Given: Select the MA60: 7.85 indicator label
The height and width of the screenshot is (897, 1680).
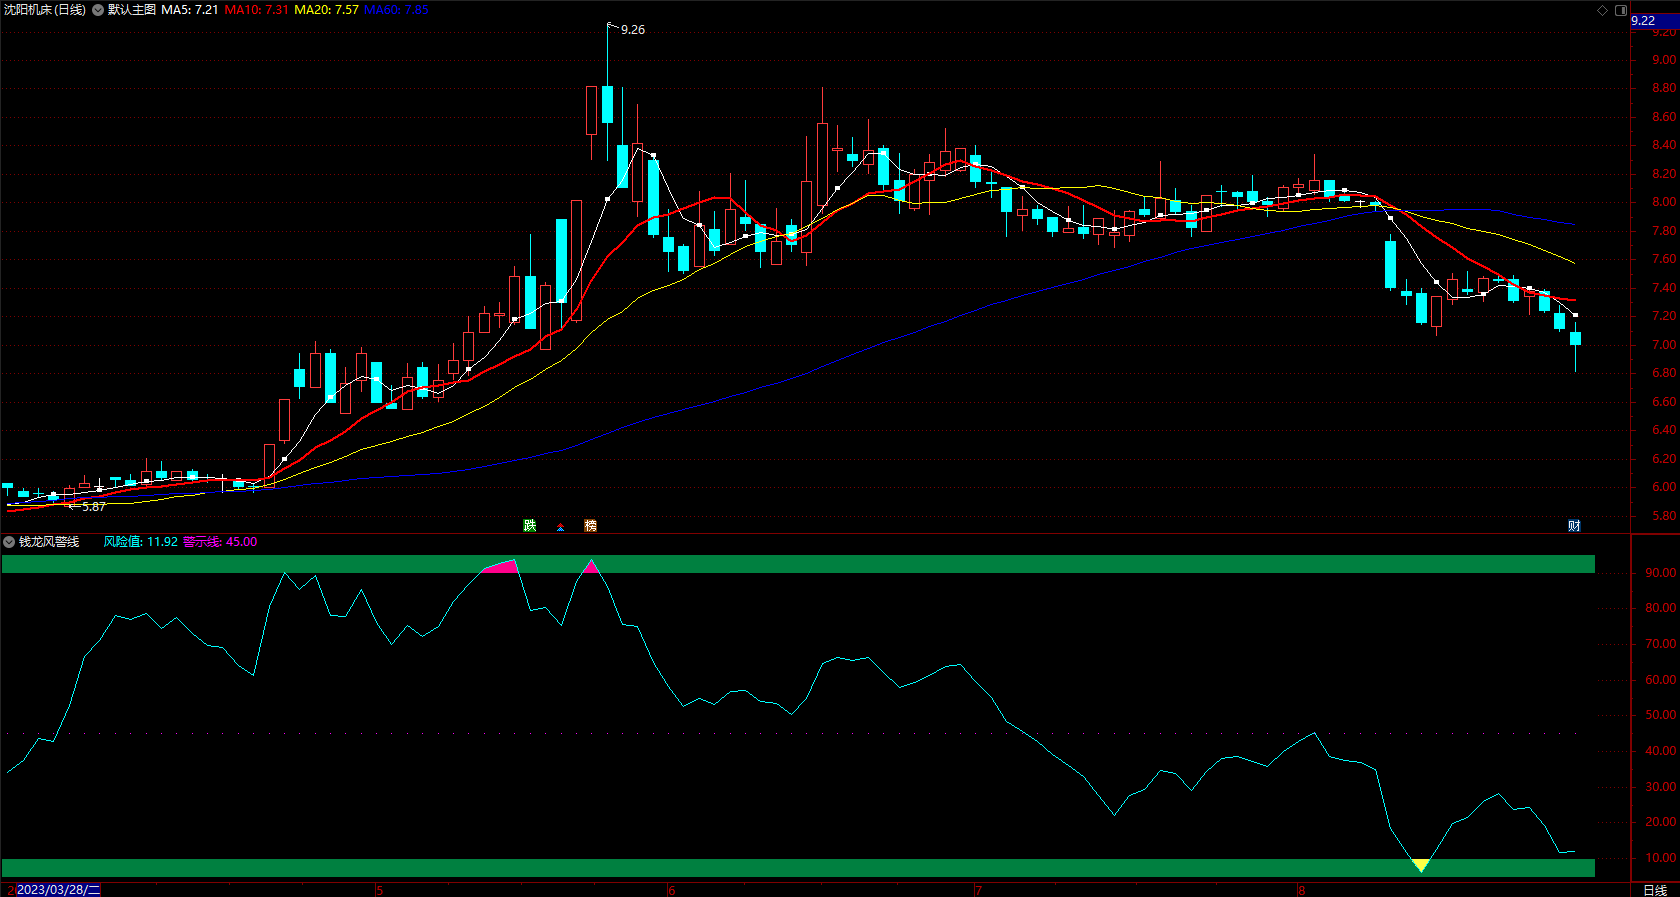Looking at the screenshot, I should coord(396,10).
